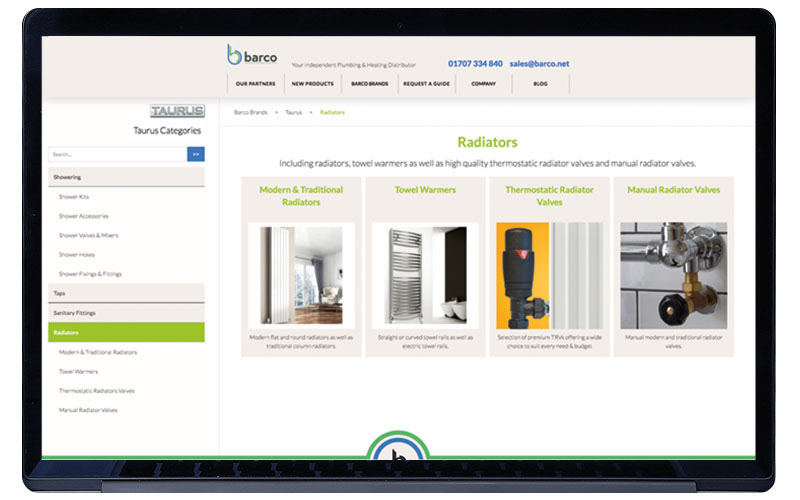The height and width of the screenshot is (500, 800).
Task: Open Modern & Traditional Radiators sidebar item
Action: click(x=98, y=352)
